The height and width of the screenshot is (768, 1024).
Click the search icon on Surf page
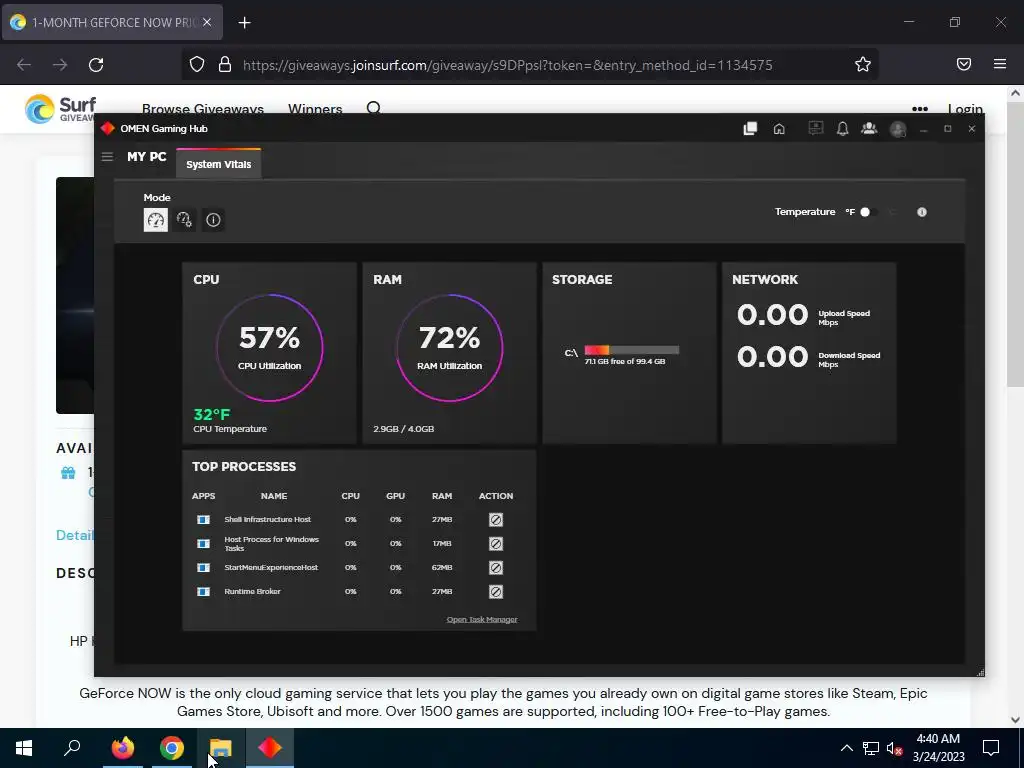tap(374, 108)
